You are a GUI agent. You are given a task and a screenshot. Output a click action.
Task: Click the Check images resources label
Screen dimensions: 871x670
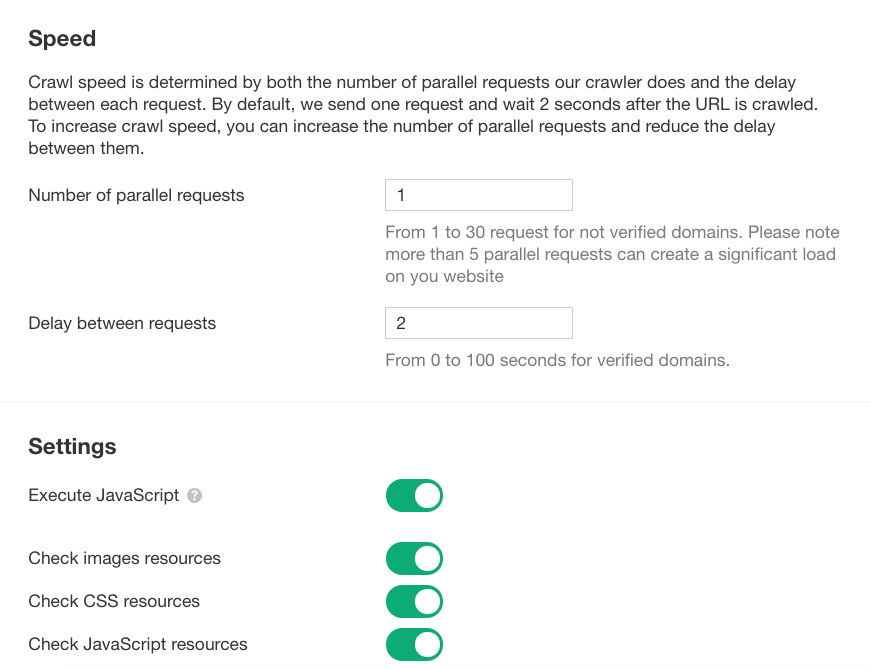pos(124,558)
